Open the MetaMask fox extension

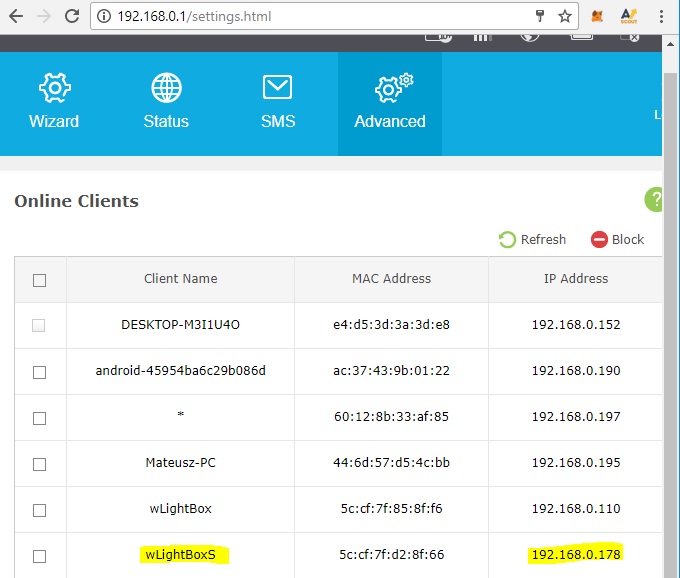pyautogui.click(x=597, y=16)
